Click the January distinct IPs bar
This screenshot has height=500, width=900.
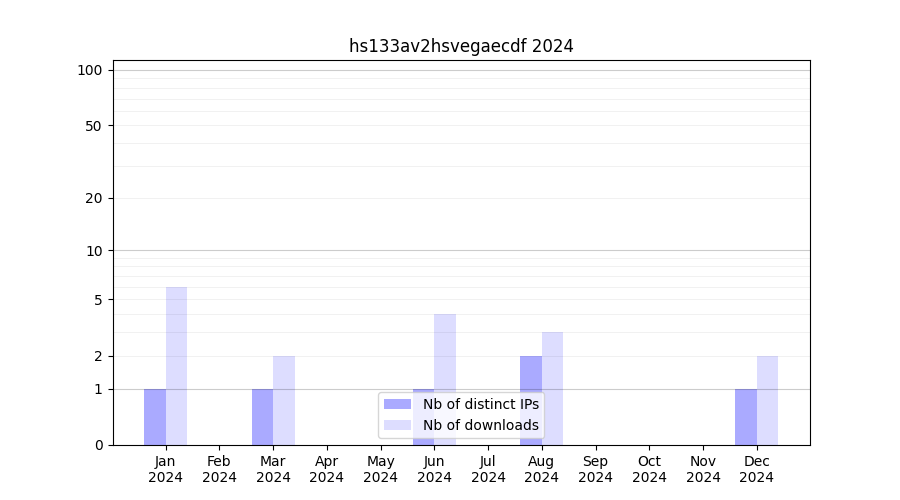(x=155, y=417)
